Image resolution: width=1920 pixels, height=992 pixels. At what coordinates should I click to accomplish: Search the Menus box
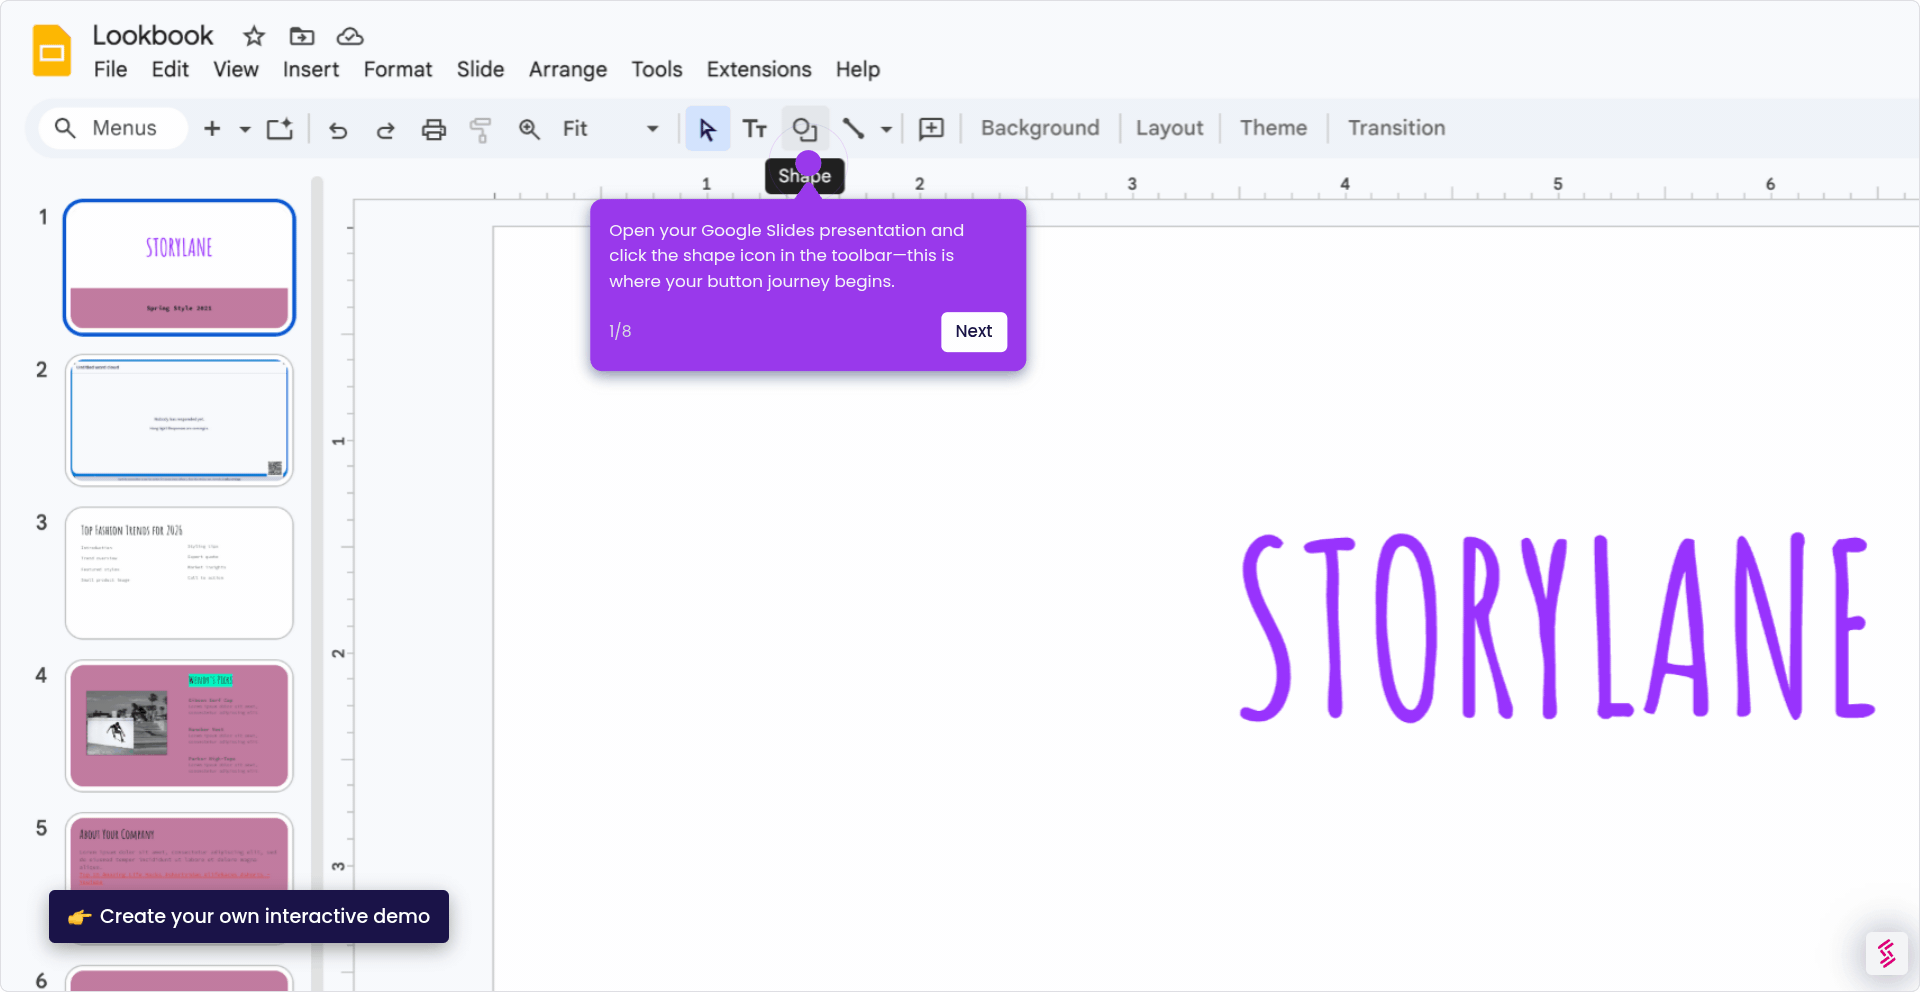(113, 128)
